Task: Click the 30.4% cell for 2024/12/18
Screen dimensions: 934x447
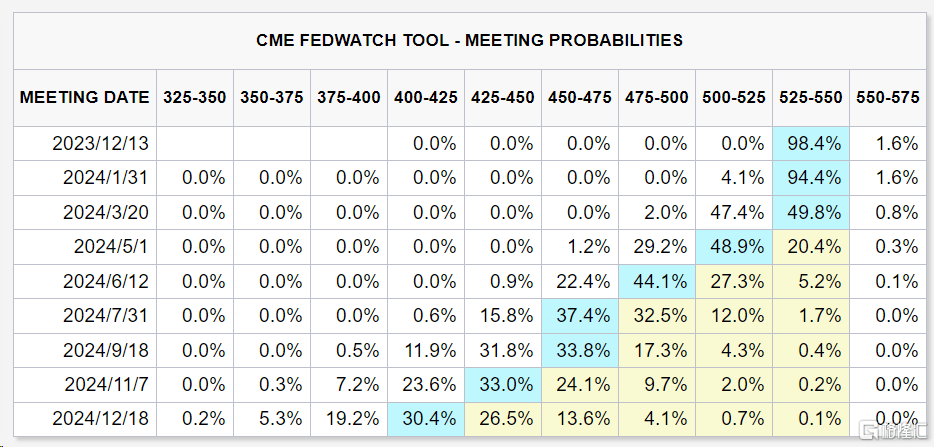Action: point(426,419)
